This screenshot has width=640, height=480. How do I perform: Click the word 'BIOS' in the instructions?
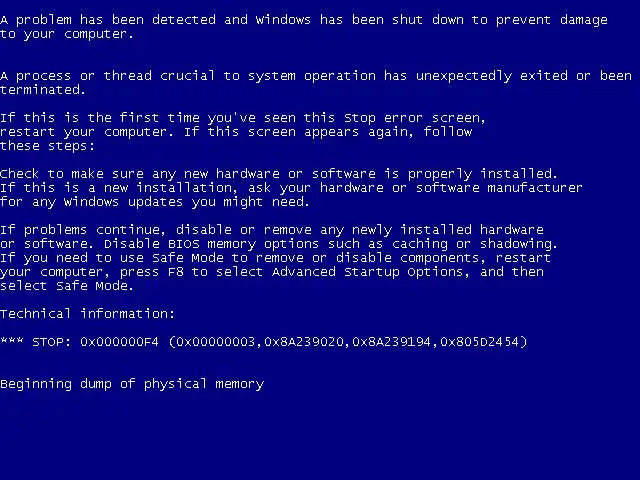(184, 244)
